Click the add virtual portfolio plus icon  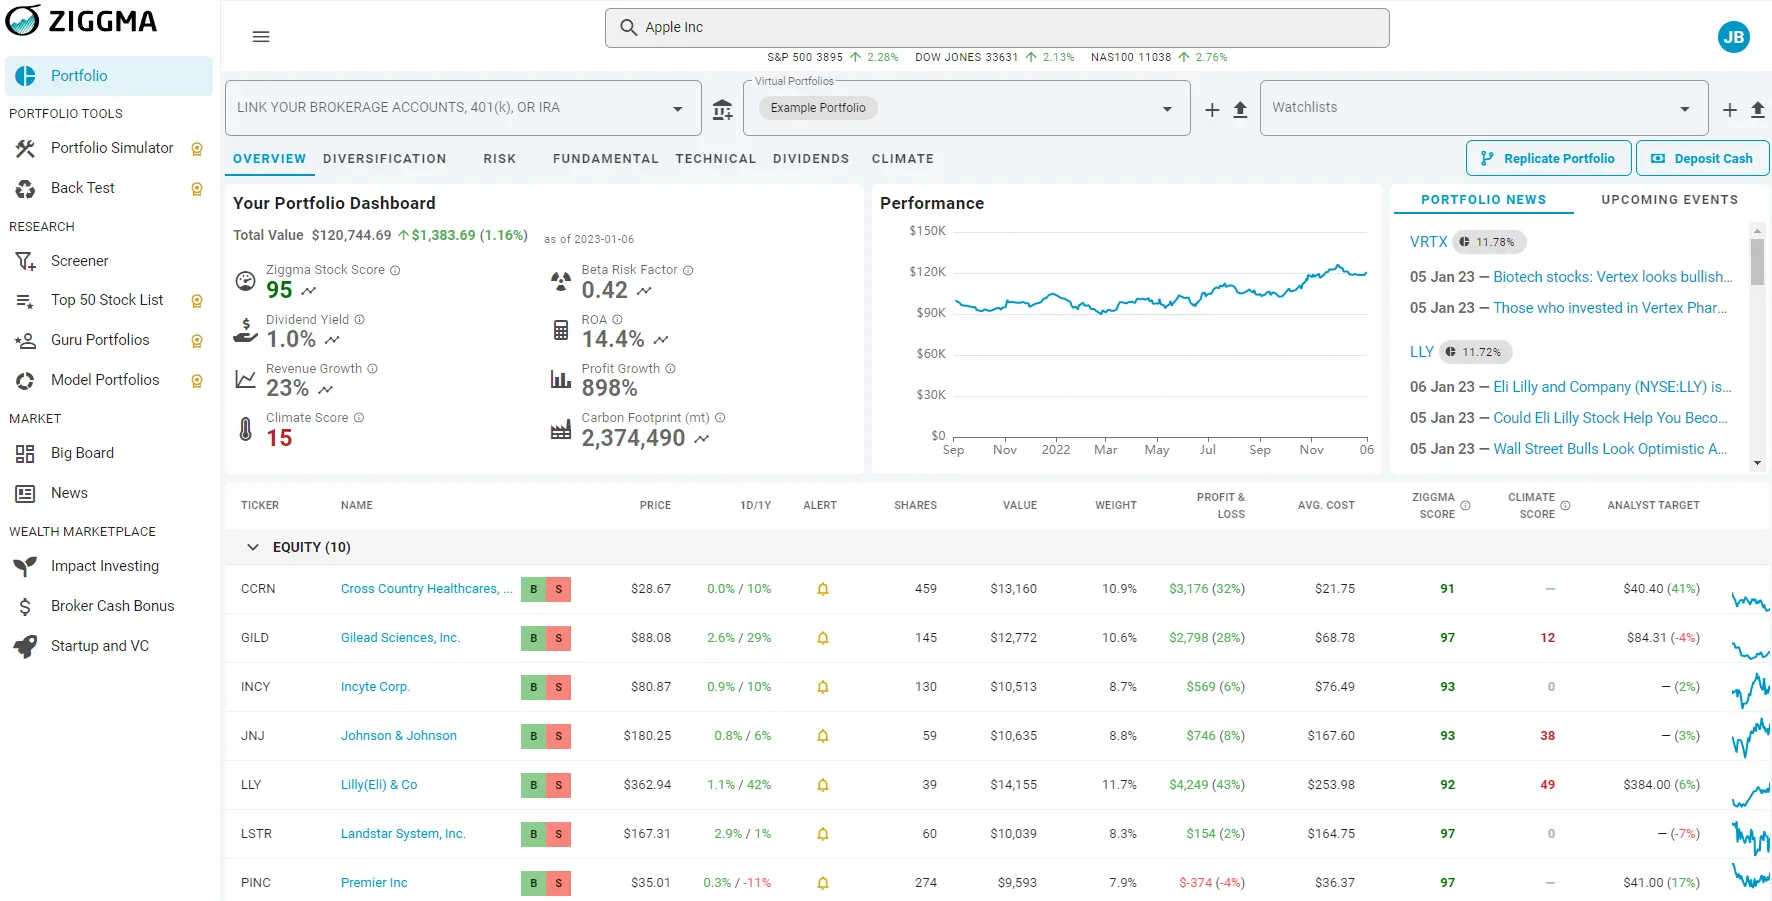click(x=1212, y=110)
